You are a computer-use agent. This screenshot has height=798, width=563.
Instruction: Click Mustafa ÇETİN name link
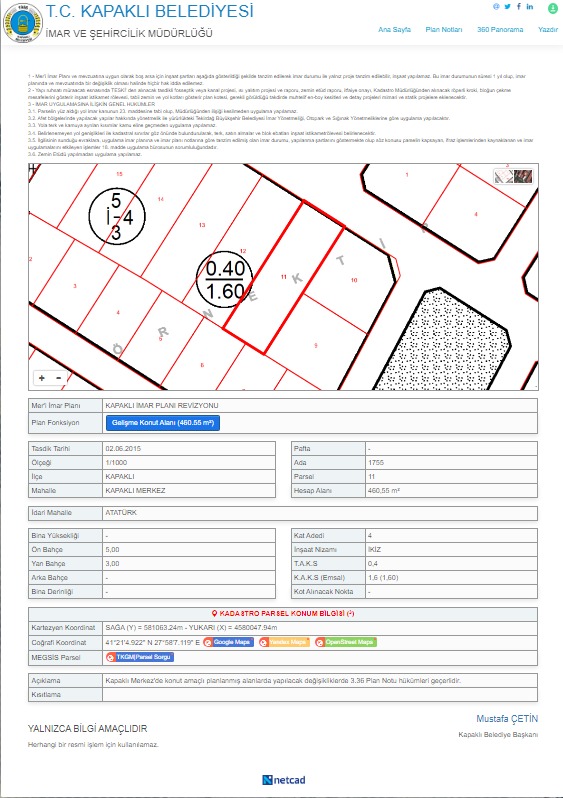tap(507, 719)
